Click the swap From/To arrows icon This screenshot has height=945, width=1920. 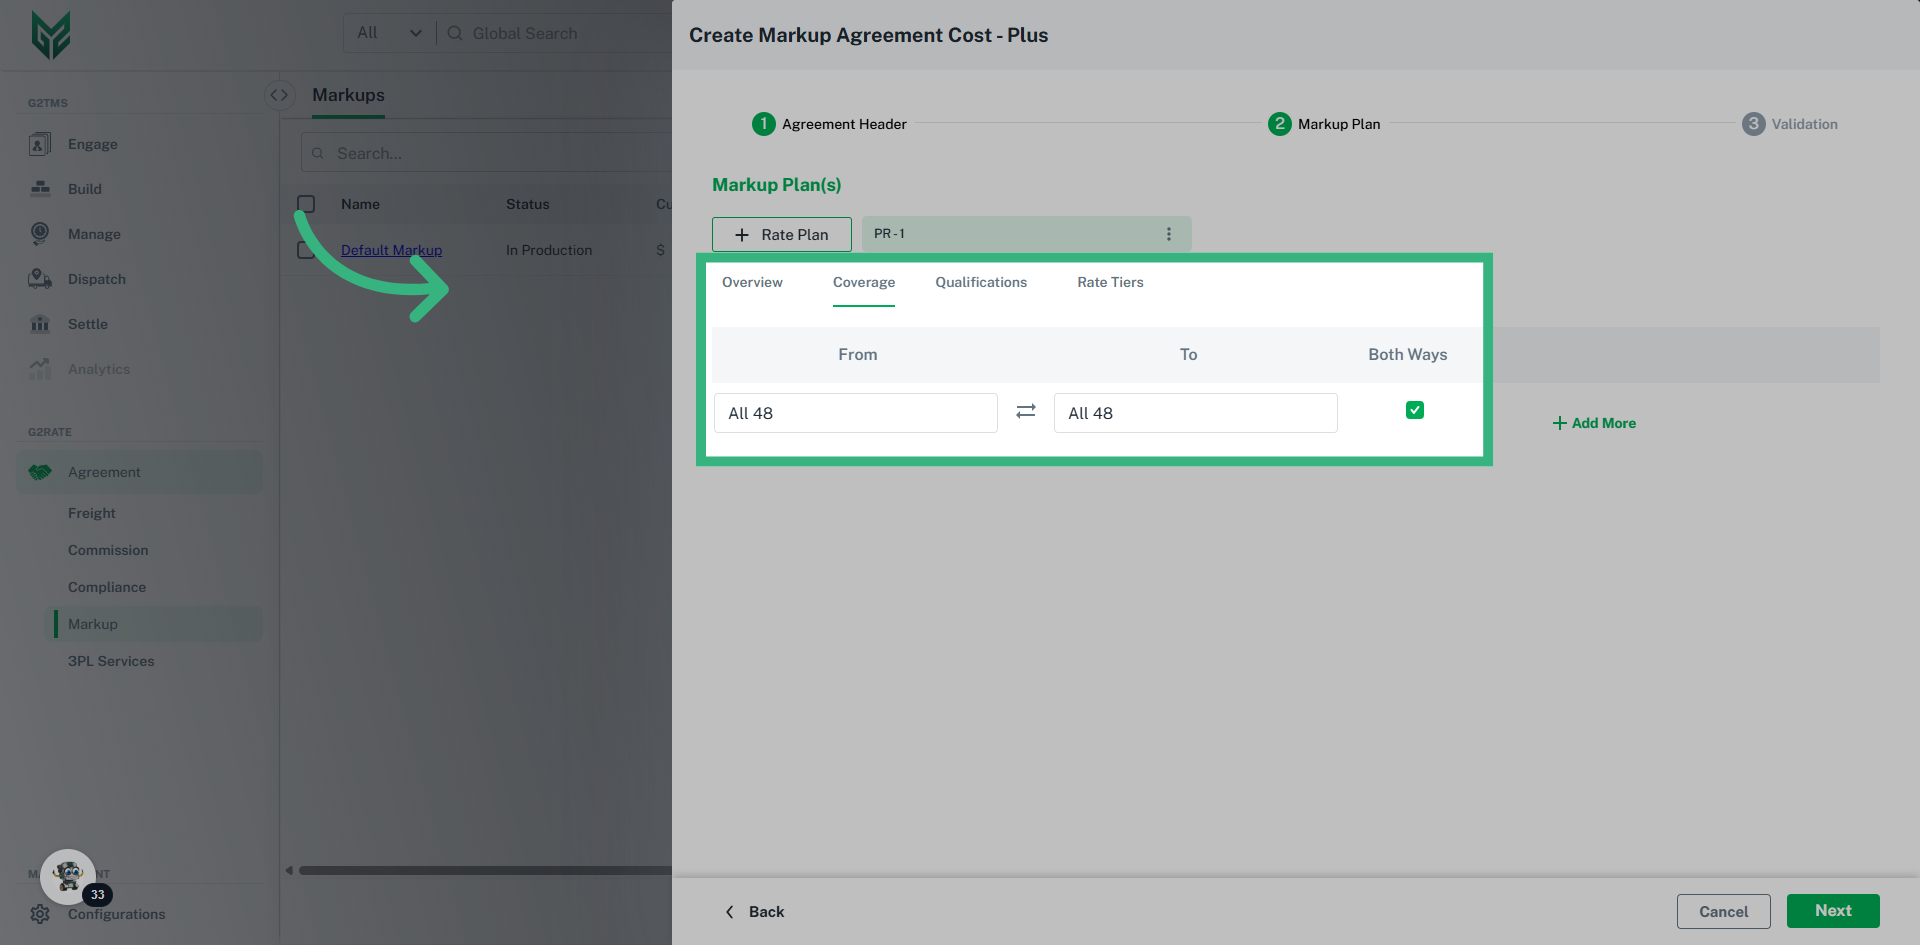click(1025, 412)
